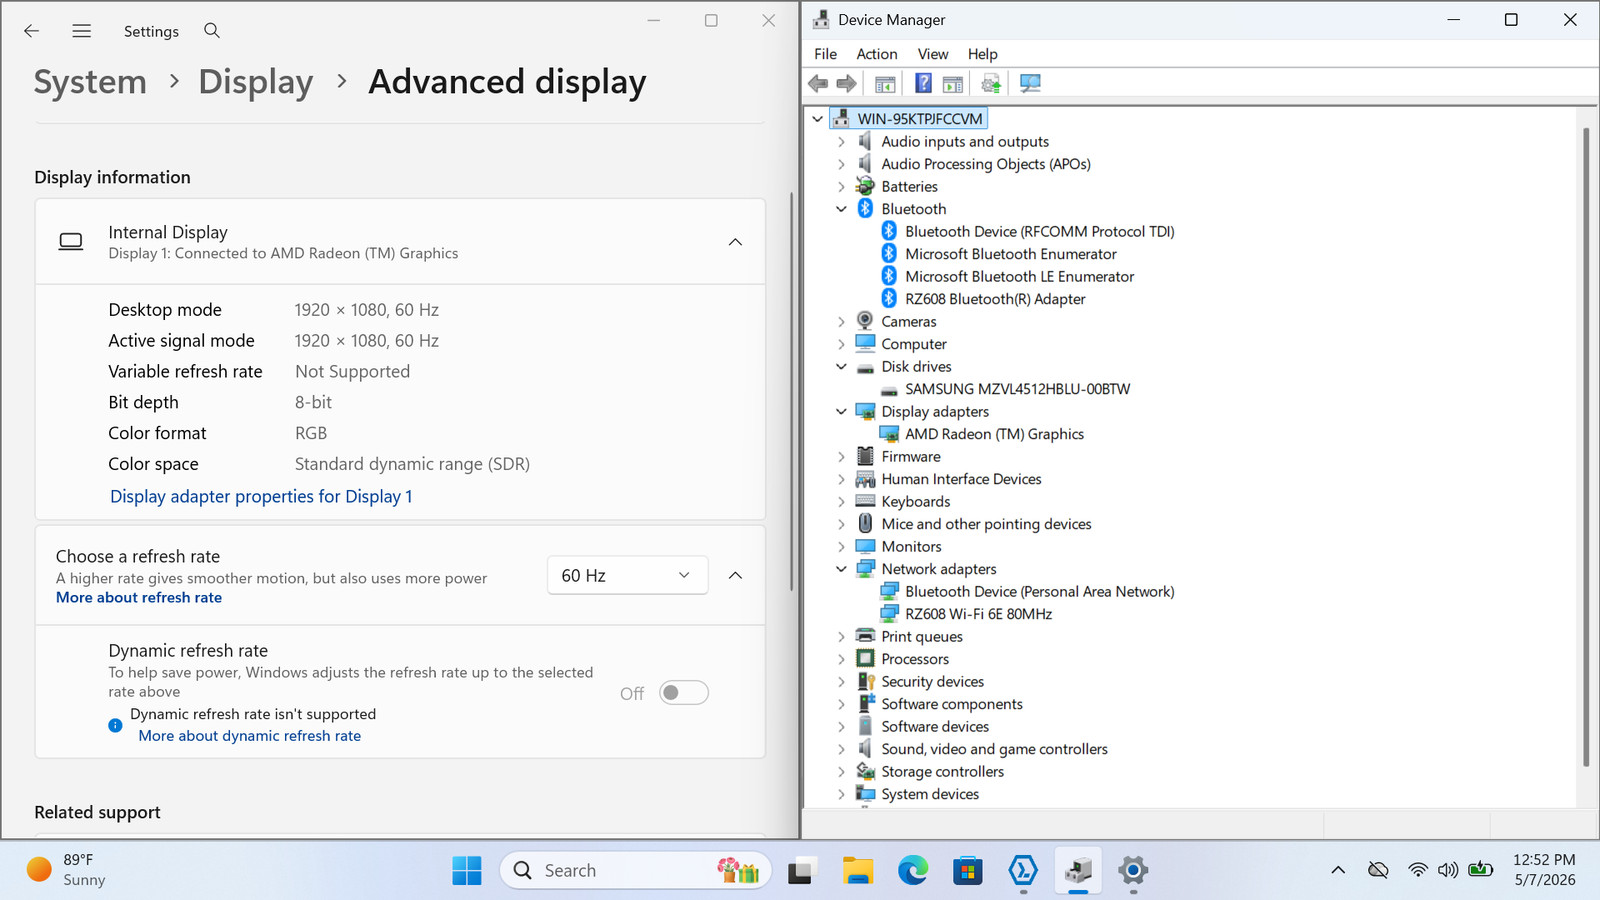Show hidden tray icons chevron
The width and height of the screenshot is (1600, 900).
[x=1338, y=871]
